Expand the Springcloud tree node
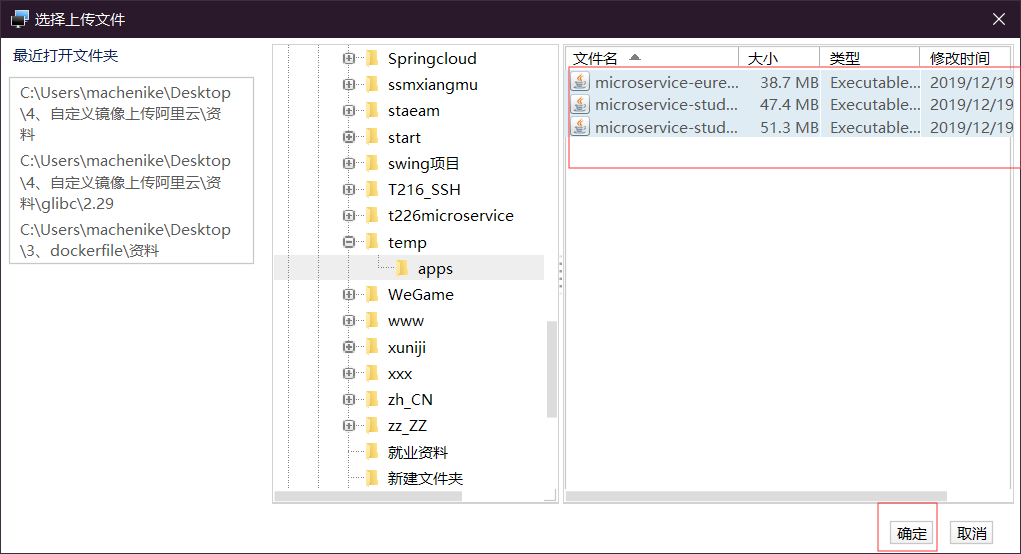This screenshot has width=1021, height=554. pos(349,59)
